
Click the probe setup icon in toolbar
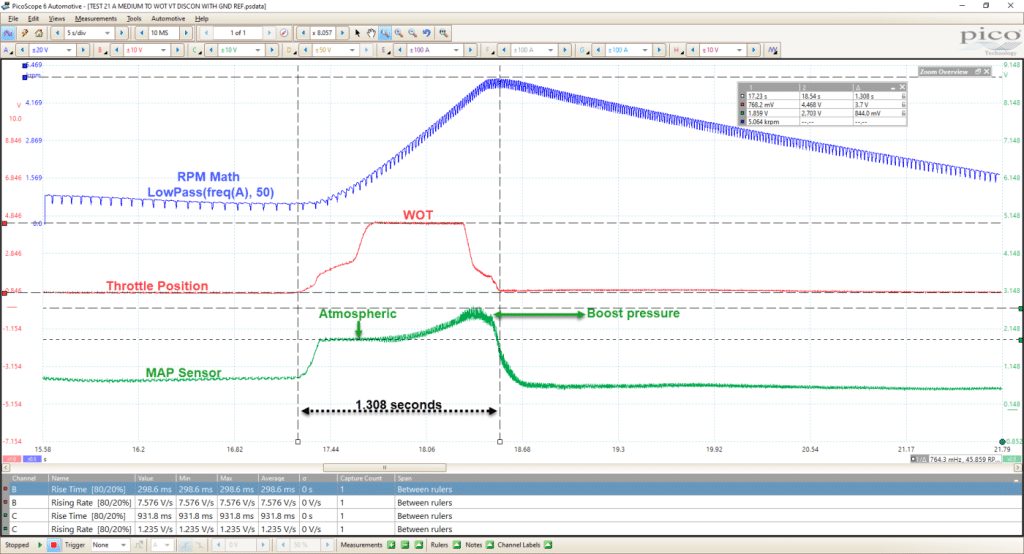click(24, 33)
